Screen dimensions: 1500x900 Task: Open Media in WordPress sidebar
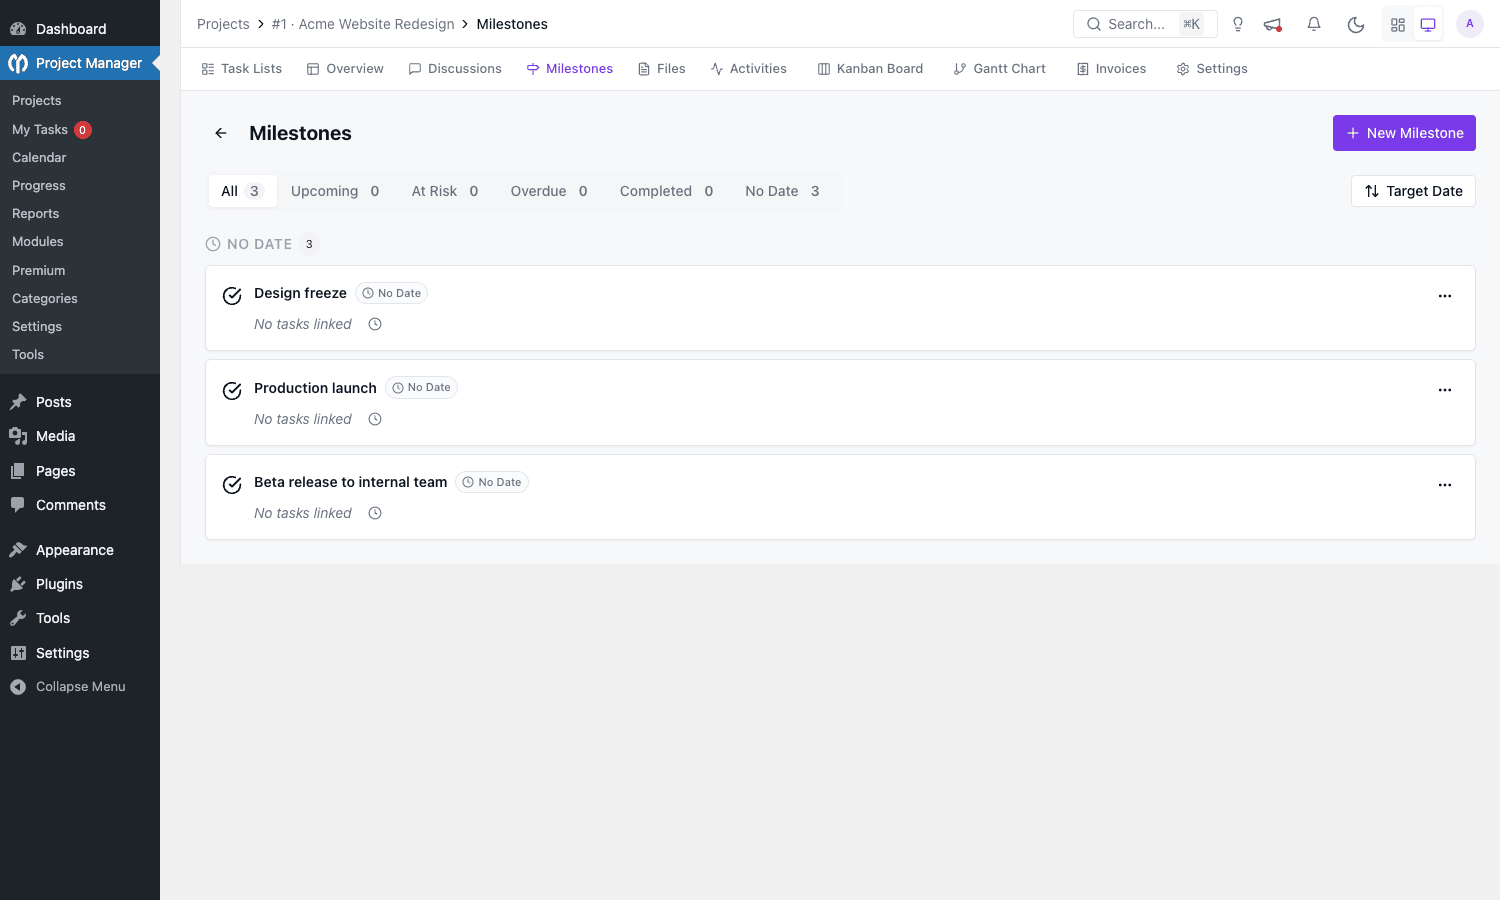point(80,436)
